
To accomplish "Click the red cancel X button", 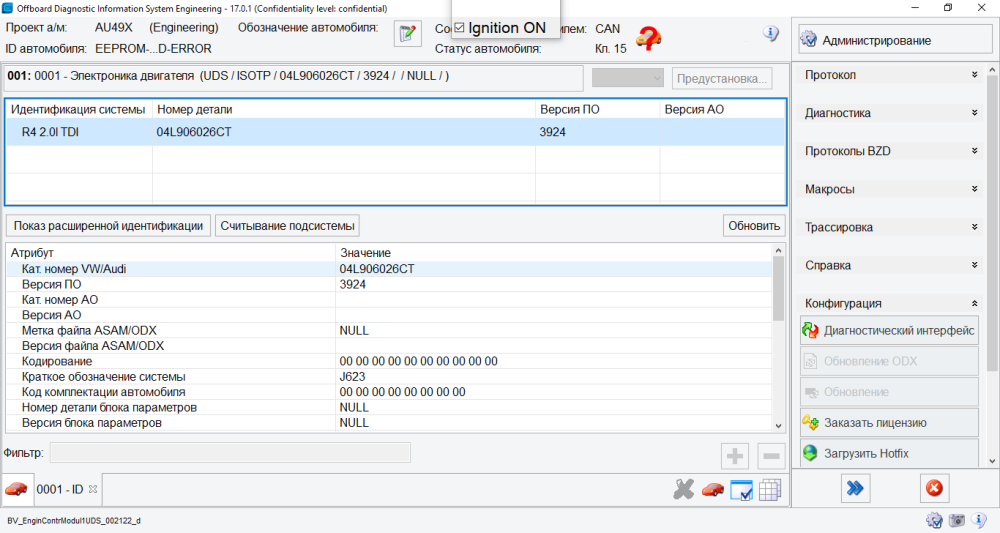I will pos(934,488).
